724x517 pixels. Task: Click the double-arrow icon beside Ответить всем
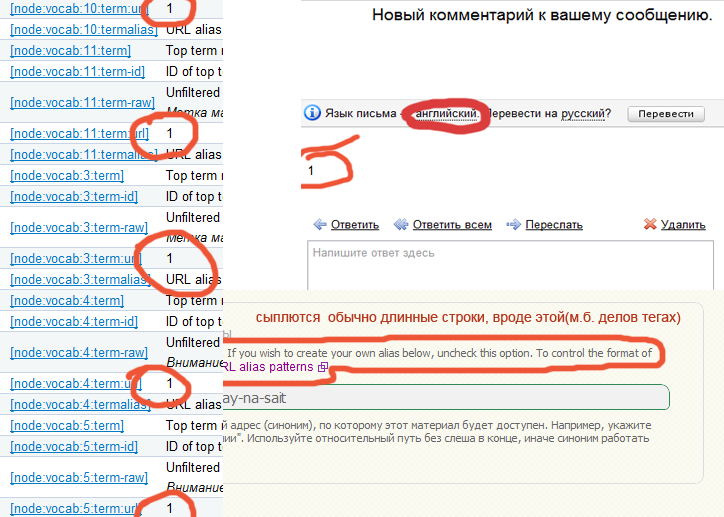401,225
